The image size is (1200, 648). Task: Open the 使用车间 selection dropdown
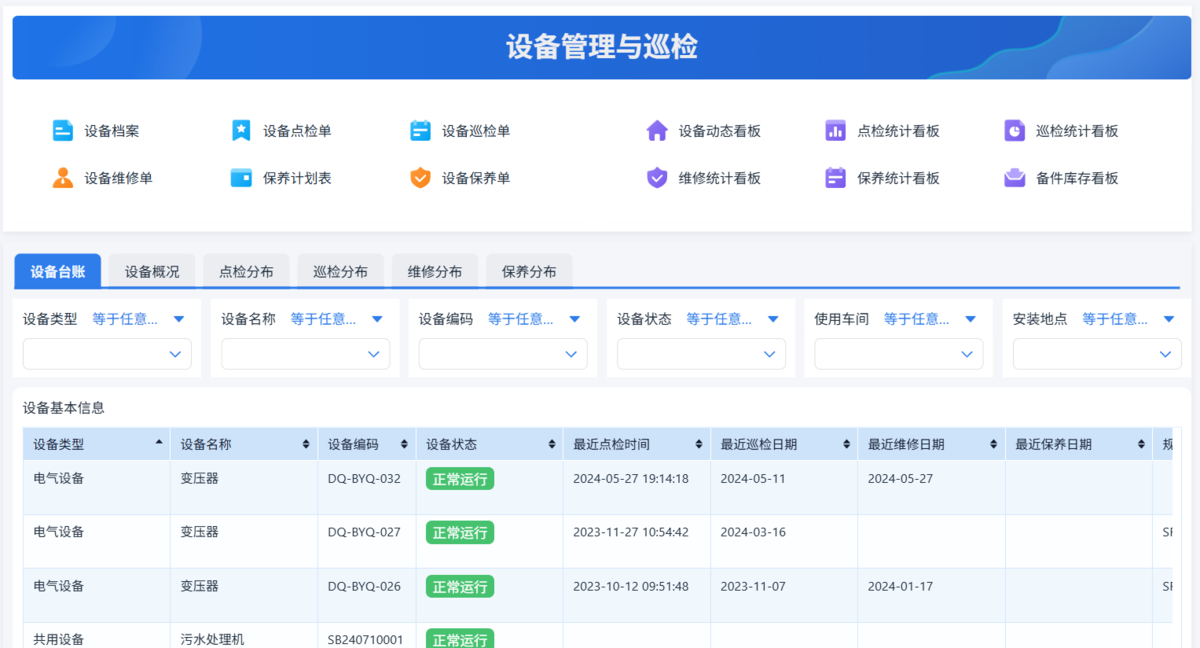897,354
